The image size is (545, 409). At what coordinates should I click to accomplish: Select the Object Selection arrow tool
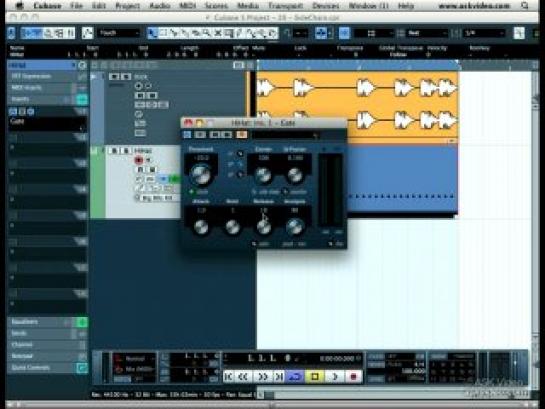point(152,33)
